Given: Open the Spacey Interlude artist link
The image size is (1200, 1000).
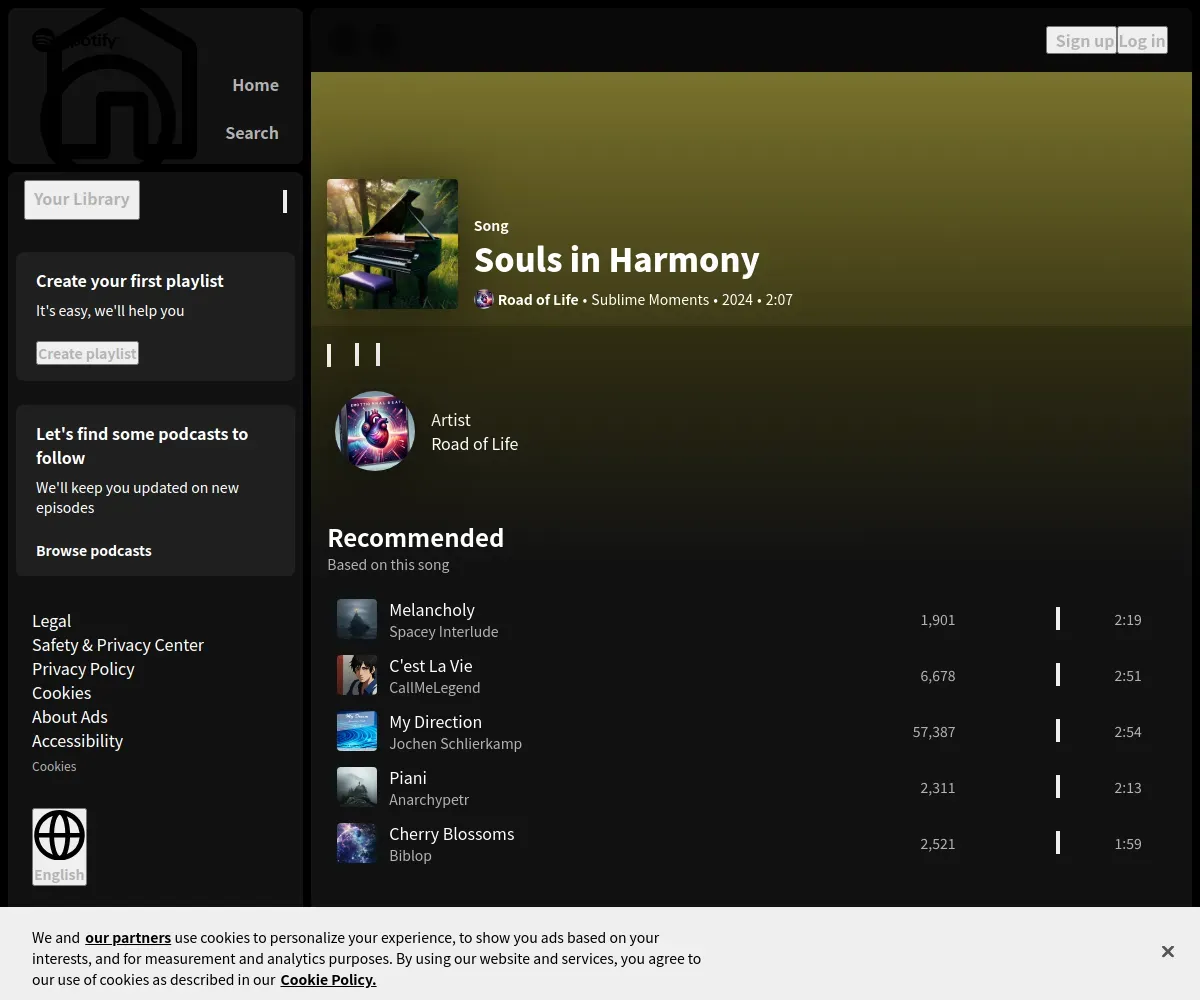Looking at the screenshot, I should 444,632.
